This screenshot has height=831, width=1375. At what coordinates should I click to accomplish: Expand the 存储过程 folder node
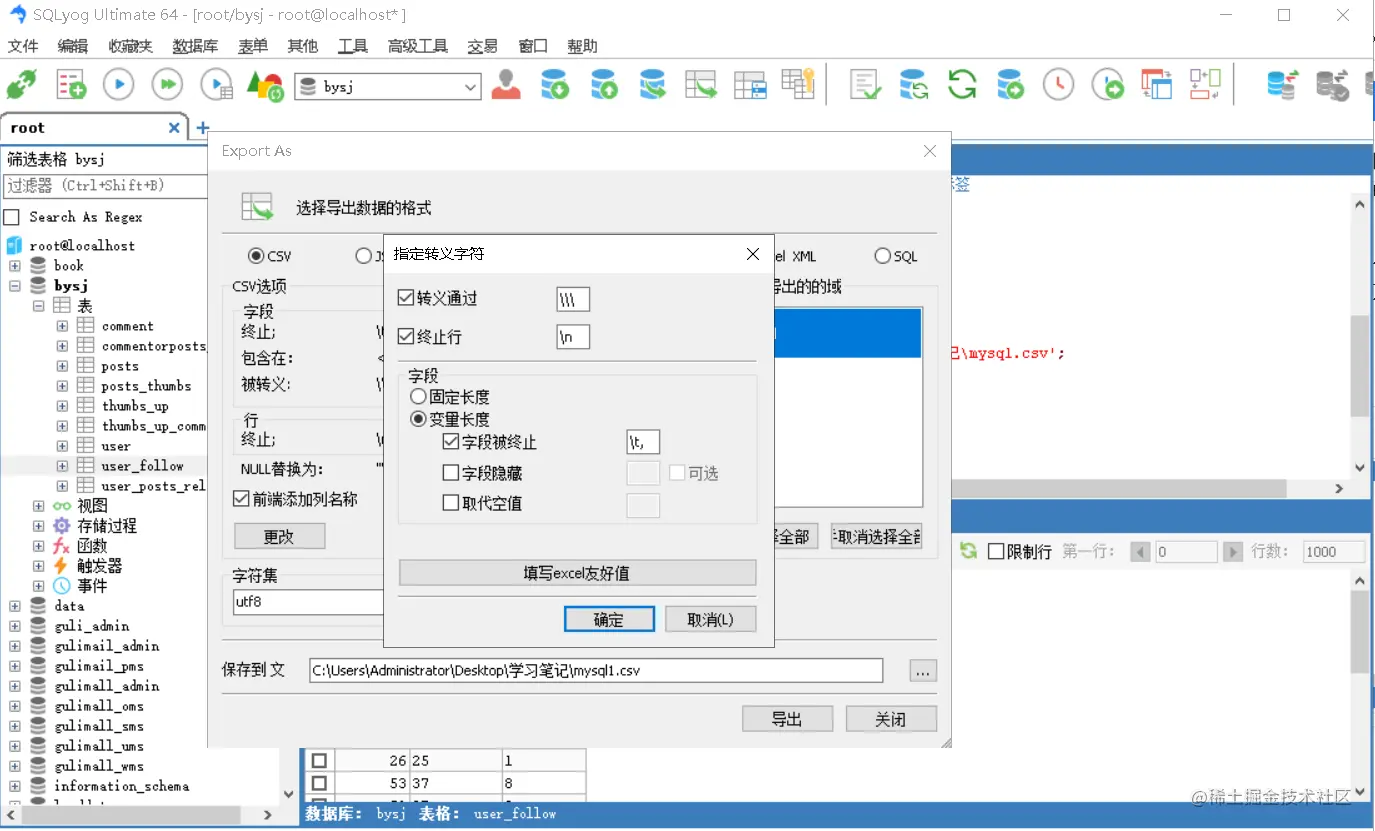click(x=38, y=526)
